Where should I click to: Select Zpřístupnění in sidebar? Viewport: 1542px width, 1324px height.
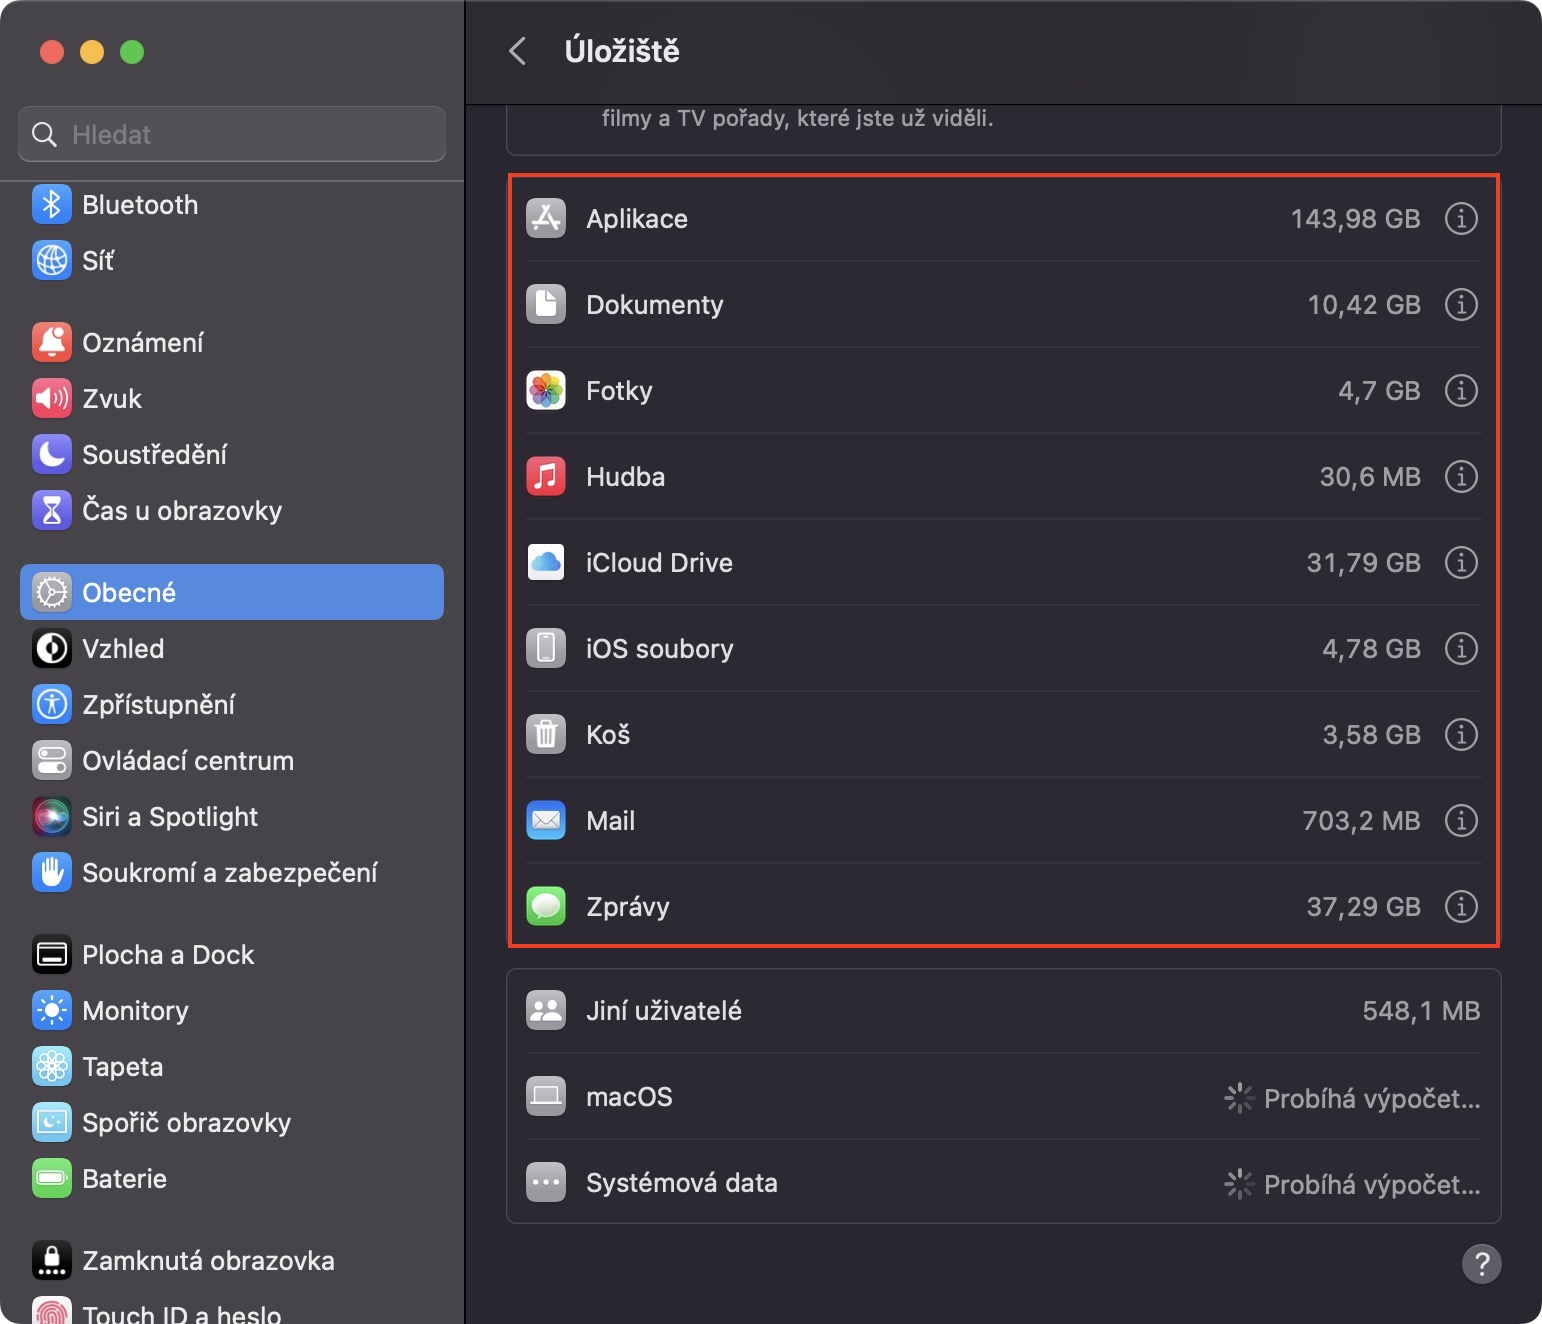point(158,705)
